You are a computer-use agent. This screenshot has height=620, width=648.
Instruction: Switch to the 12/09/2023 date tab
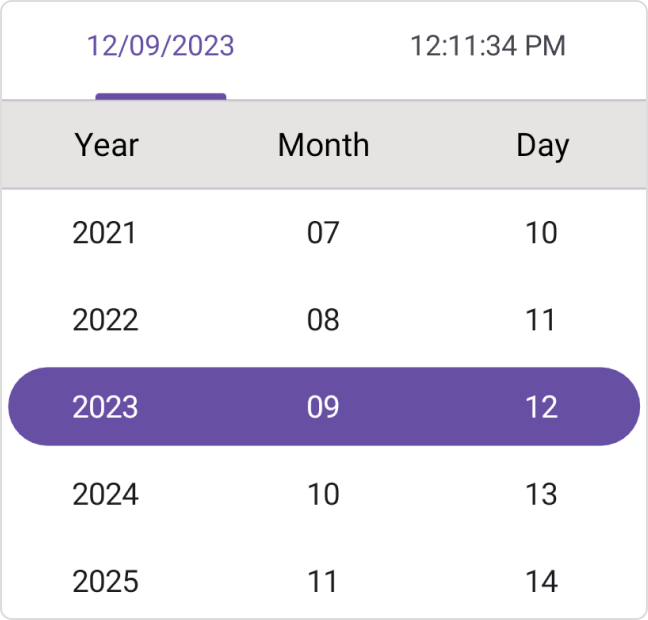[x=161, y=46]
